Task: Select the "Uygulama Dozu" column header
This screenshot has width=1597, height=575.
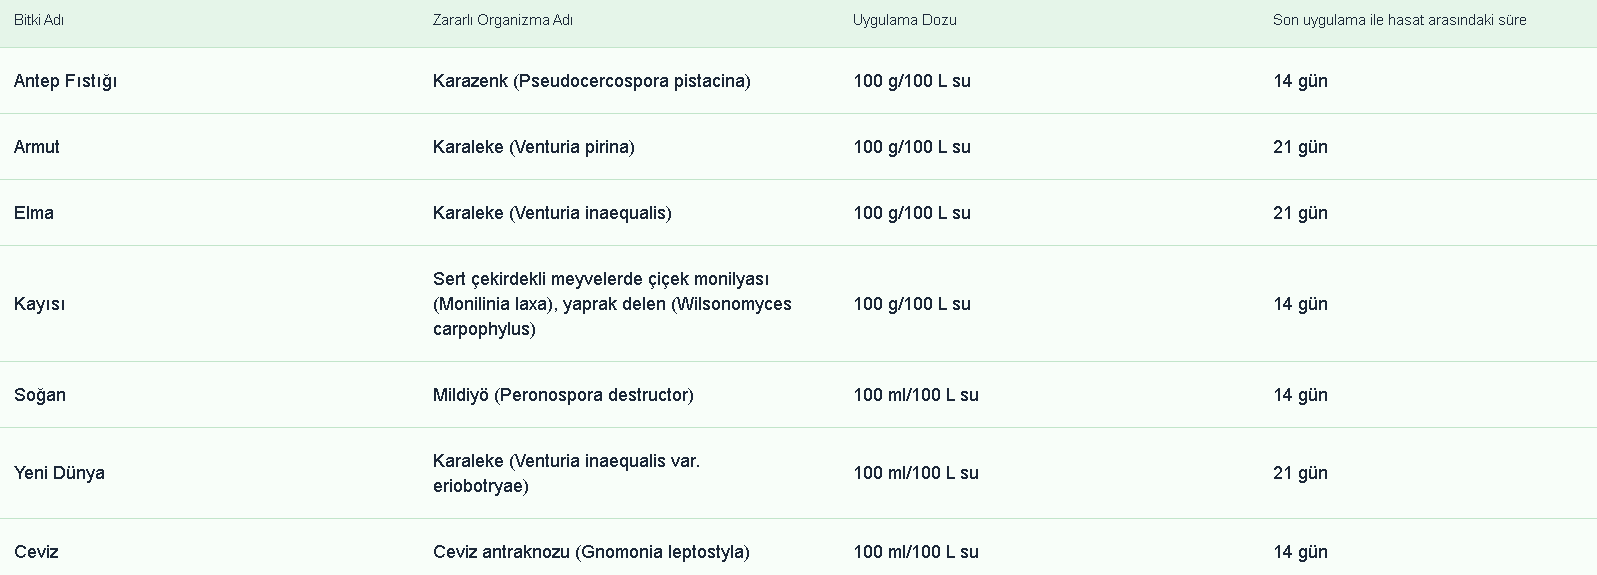Action: 904,20
